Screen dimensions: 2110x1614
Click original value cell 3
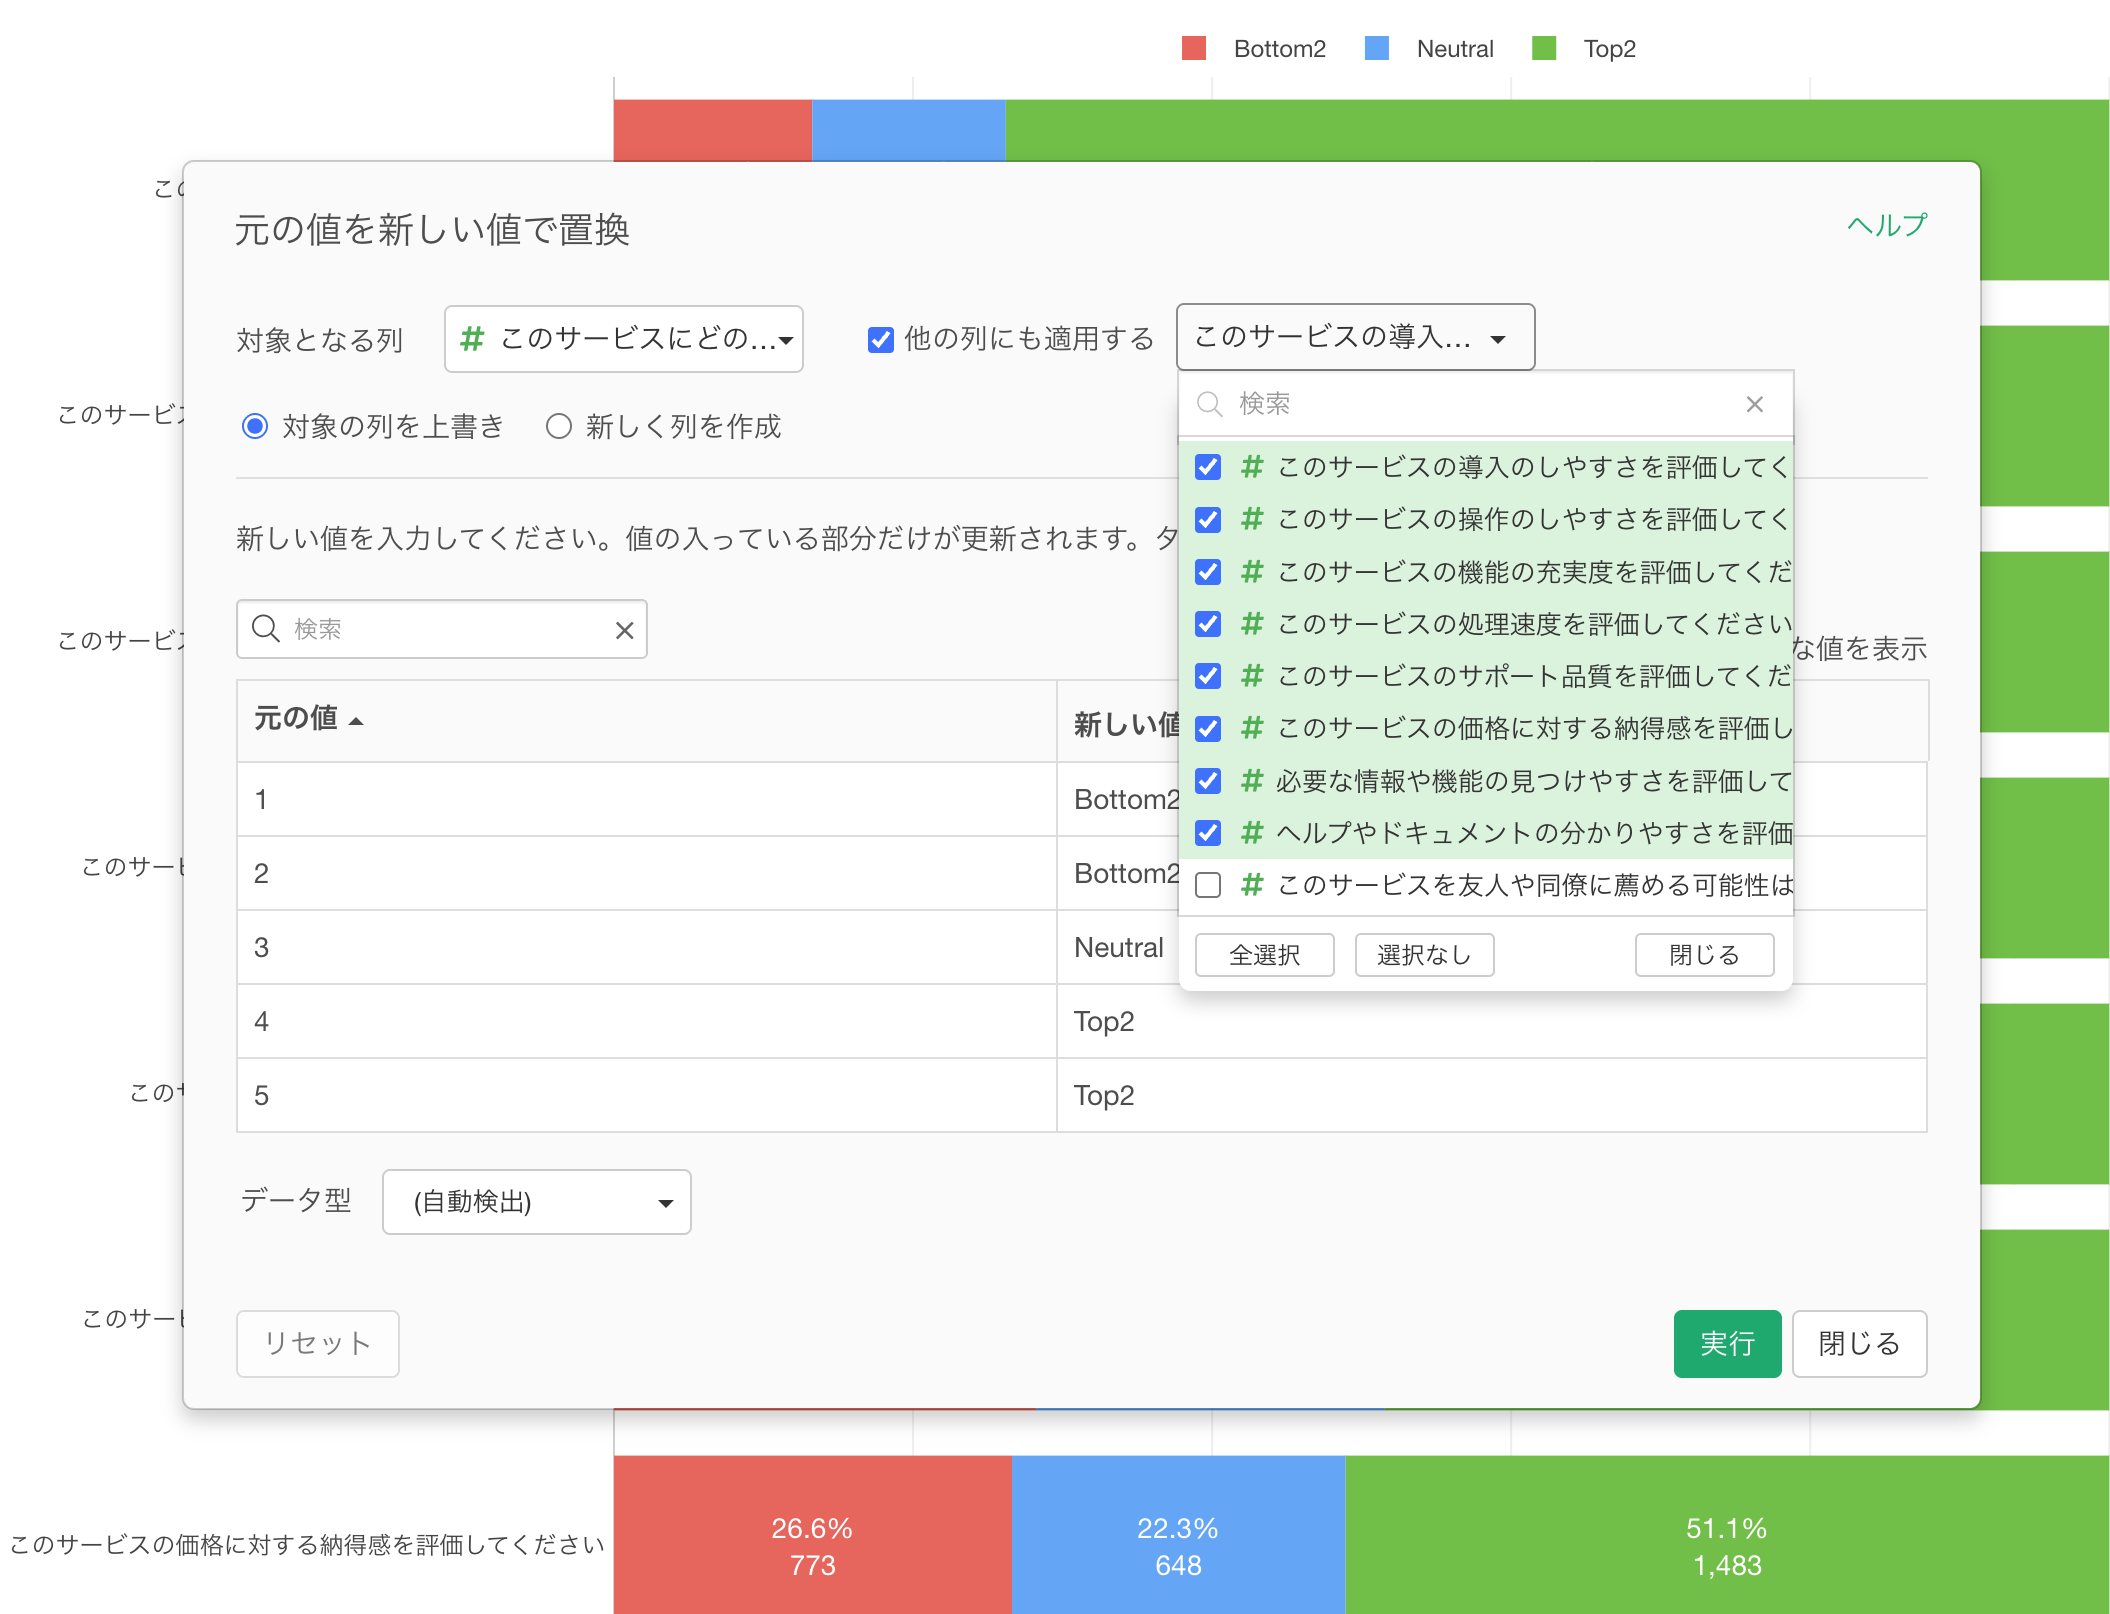click(x=647, y=948)
